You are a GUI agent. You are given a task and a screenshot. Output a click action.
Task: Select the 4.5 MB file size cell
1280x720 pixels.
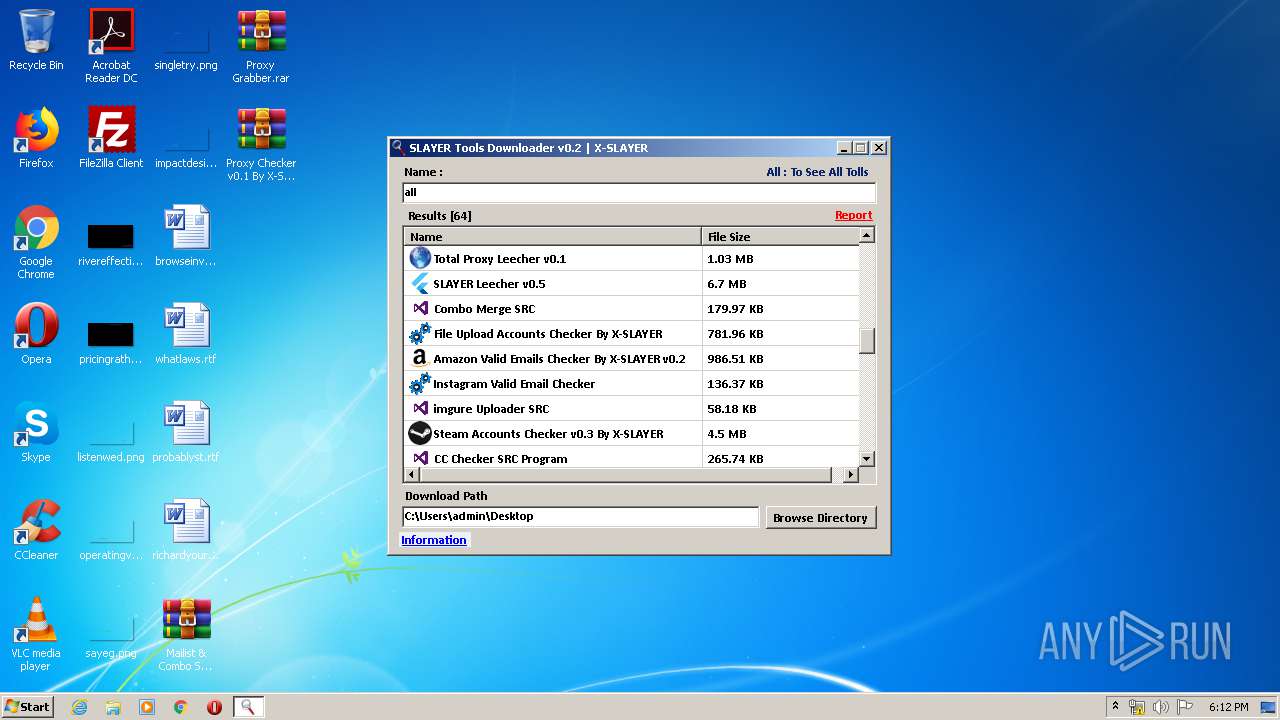coord(781,433)
